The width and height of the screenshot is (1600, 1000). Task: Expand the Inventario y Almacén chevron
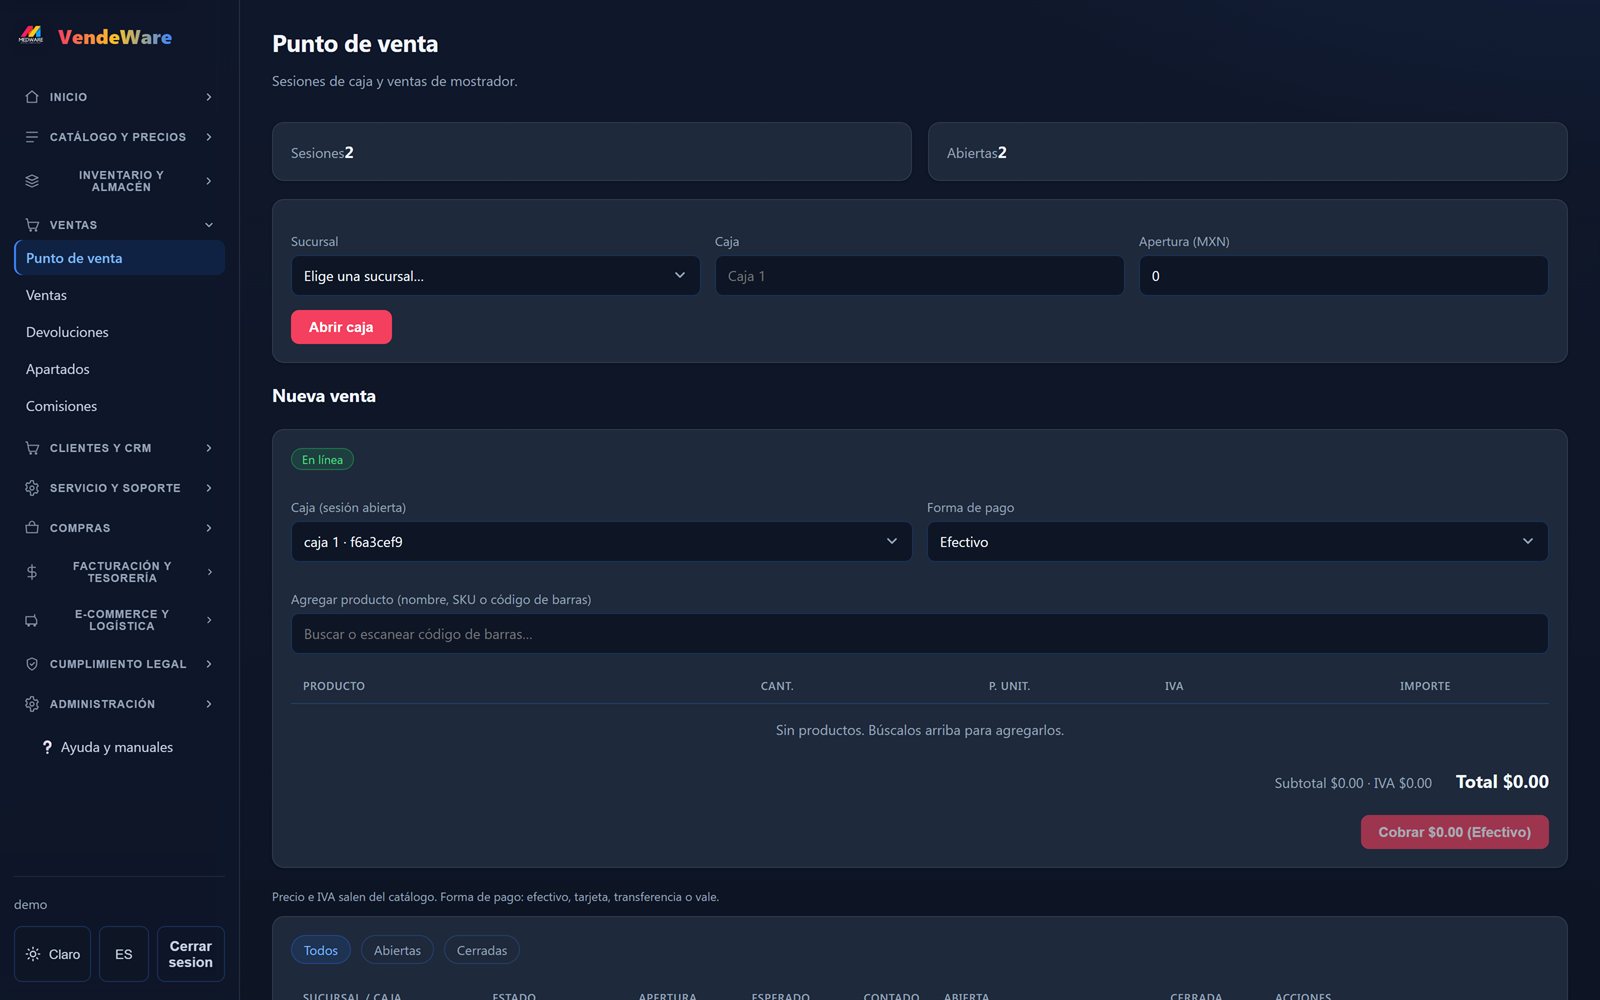pos(209,181)
